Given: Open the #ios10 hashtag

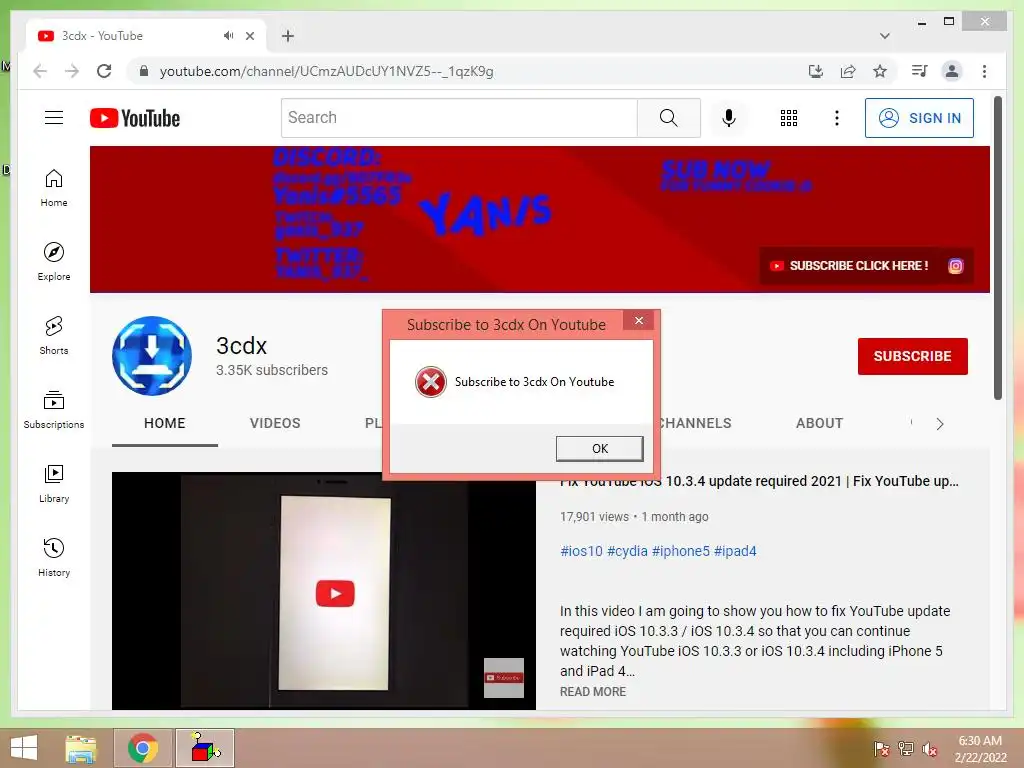Looking at the screenshot, I should click(581, 551).
